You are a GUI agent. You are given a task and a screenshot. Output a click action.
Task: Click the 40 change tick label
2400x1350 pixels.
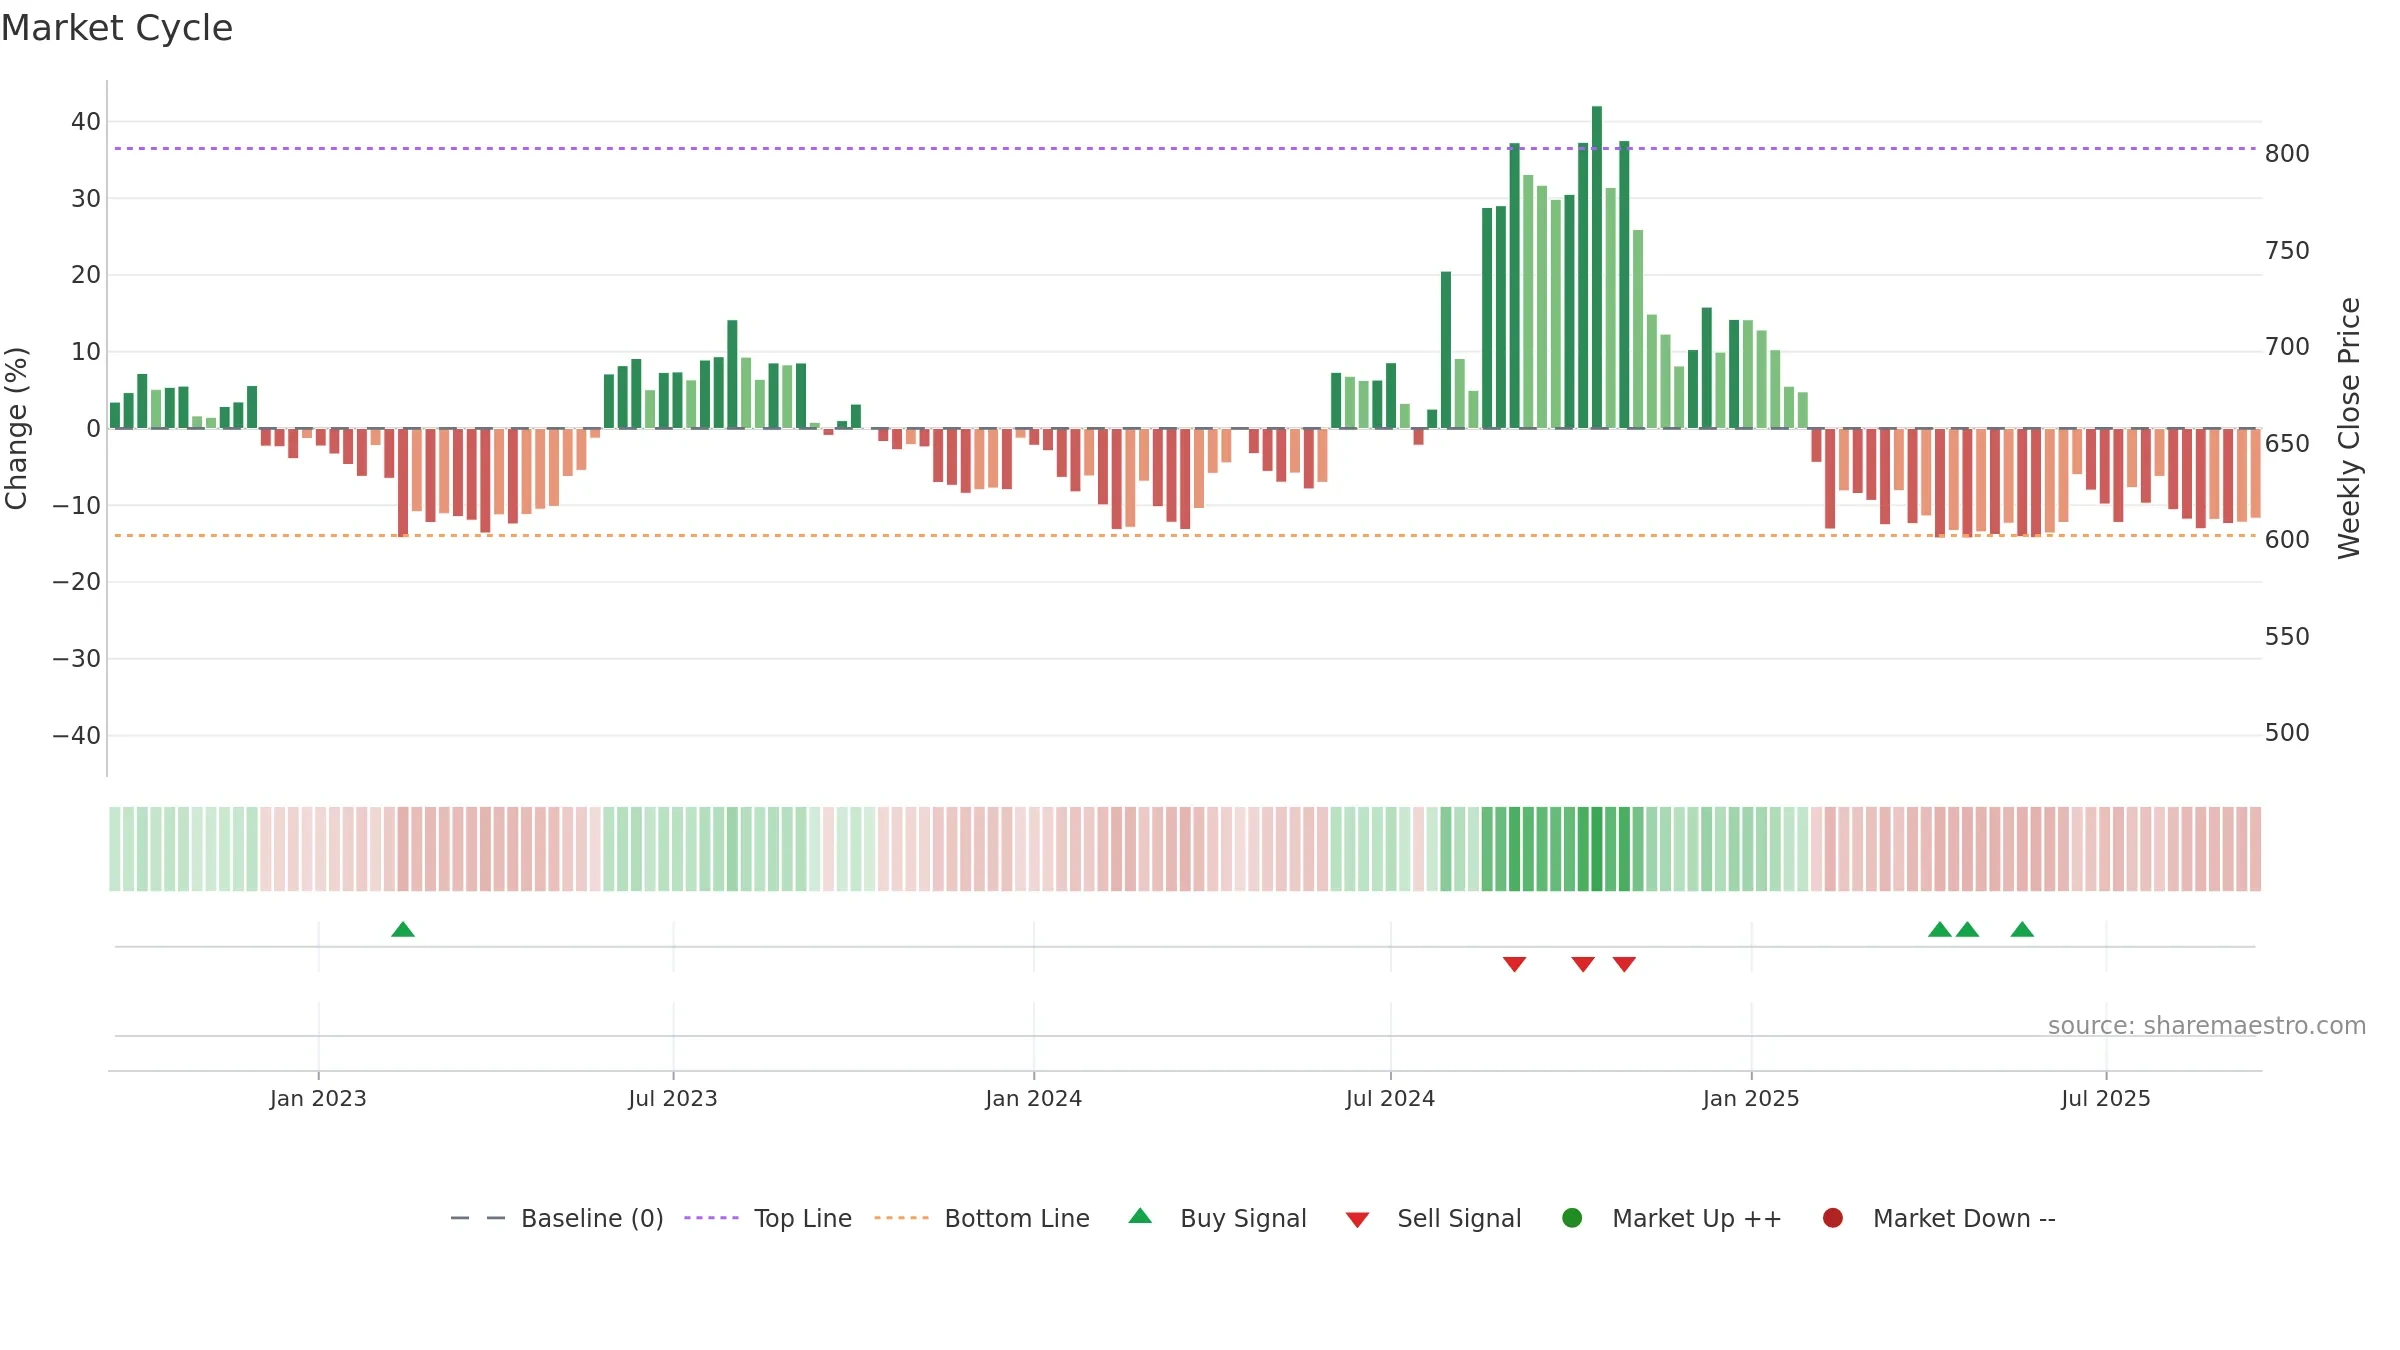tap(86, 122)
